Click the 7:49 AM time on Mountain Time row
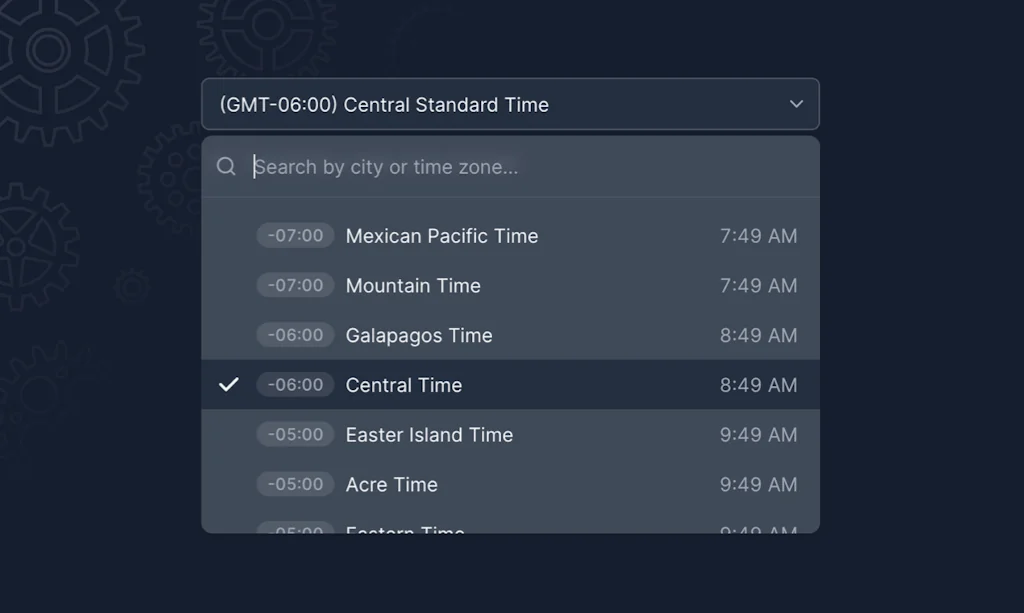Viewport: 1024px width, 613px height. tap(758, 286)
